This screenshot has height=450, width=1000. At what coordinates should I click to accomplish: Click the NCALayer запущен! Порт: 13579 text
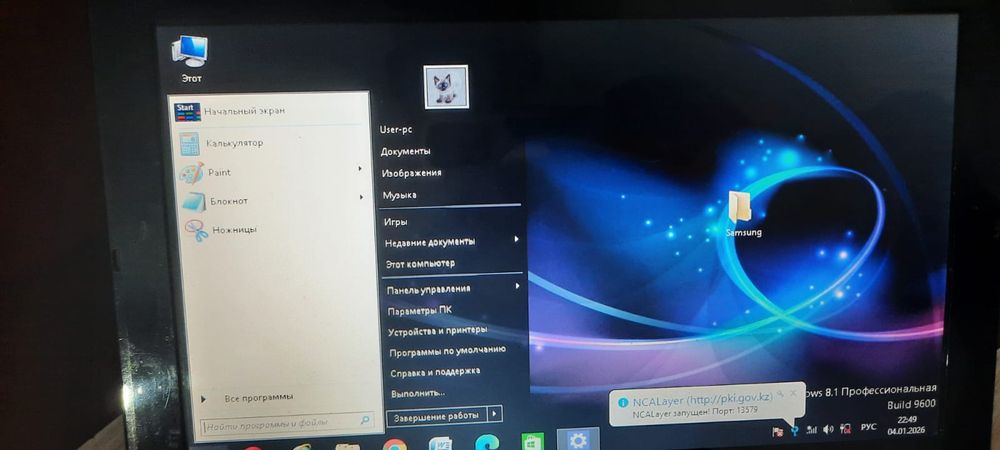click(695, 414)
